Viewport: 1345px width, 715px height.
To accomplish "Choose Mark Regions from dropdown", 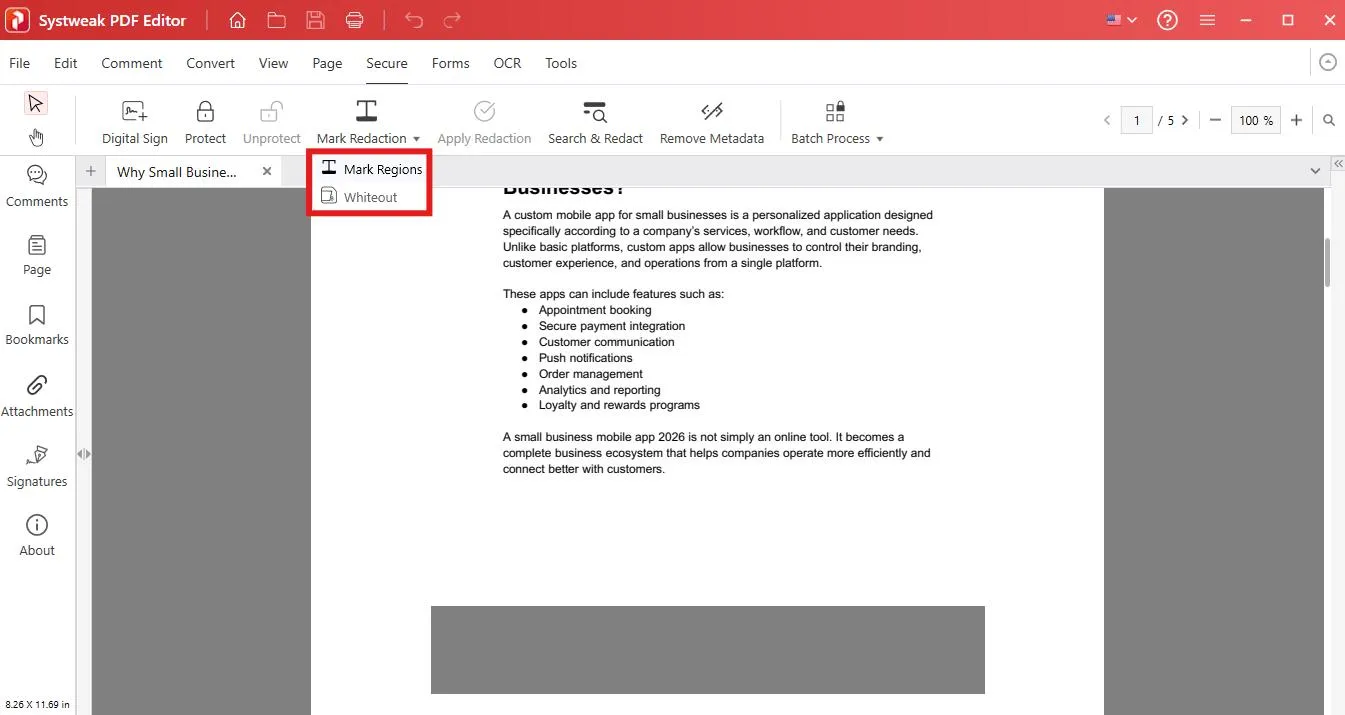I will click(x=371, y=169).
